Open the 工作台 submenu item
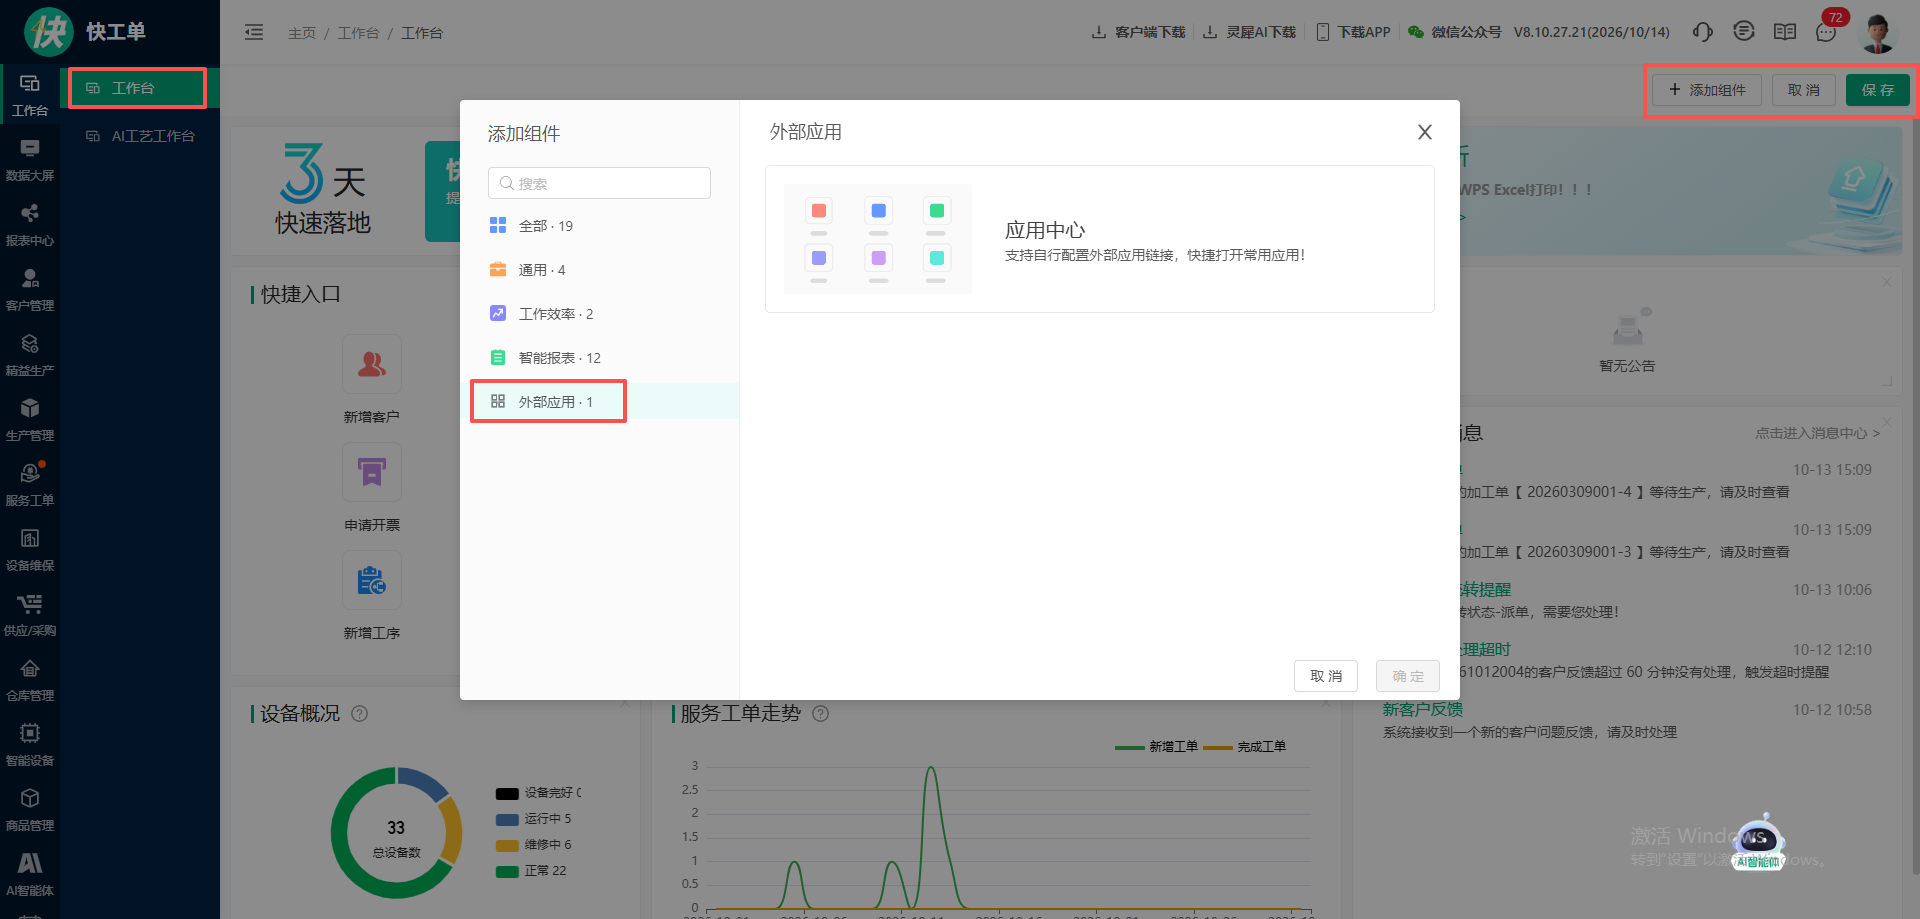1920x919 pixels. click(x=138, y=88)
